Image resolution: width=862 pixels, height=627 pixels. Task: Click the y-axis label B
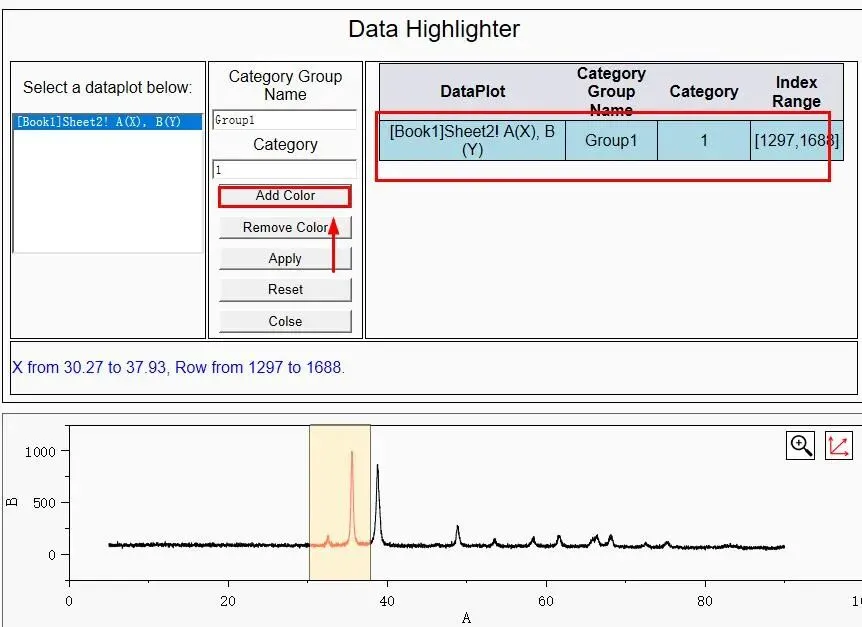click(x=12, y=502)
